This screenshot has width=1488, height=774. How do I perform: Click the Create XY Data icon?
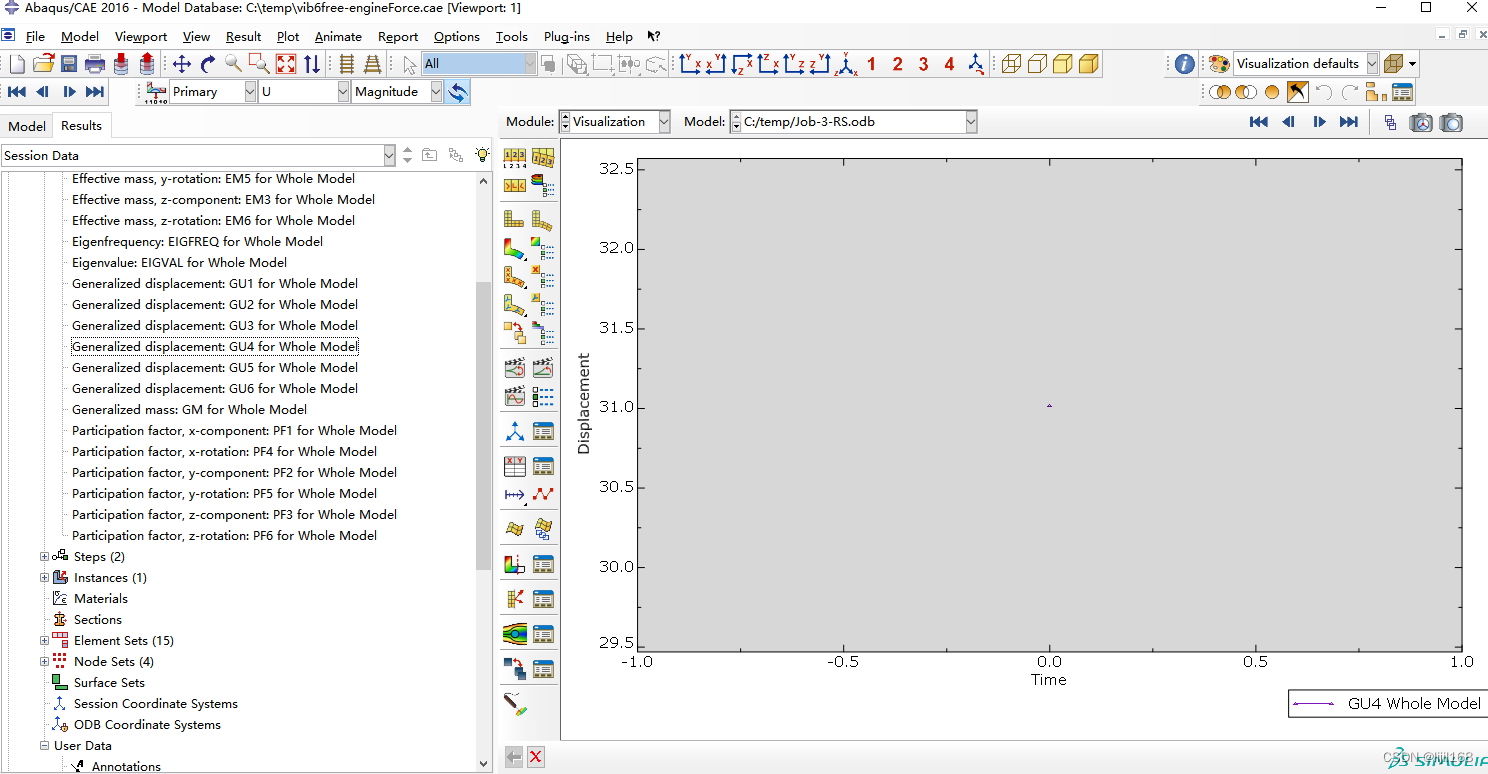[515, 466]
